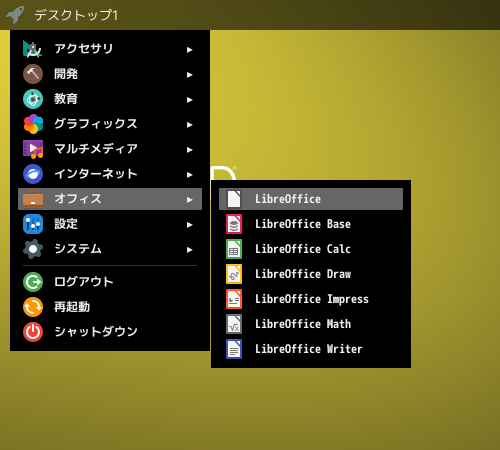Expand the システム submenu arrow

(x=189, y=250)
